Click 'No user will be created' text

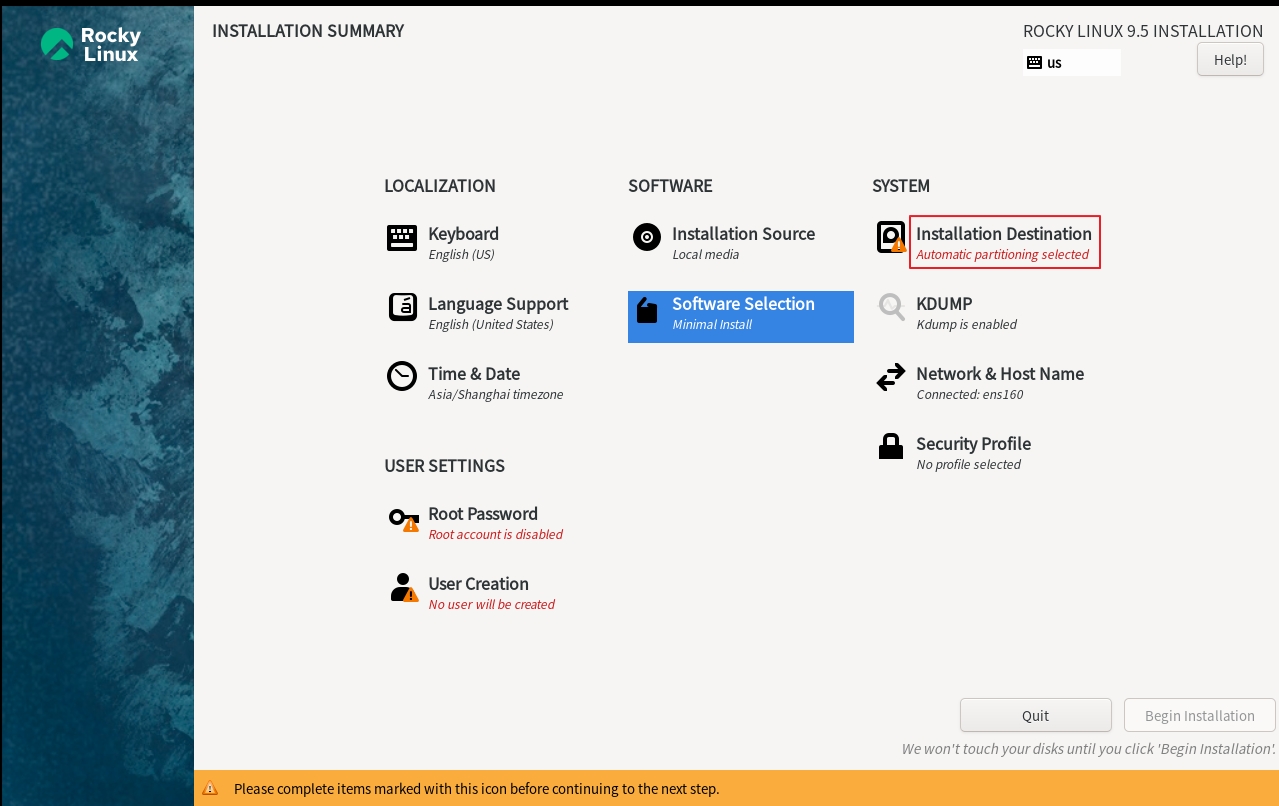coord(491,605)
